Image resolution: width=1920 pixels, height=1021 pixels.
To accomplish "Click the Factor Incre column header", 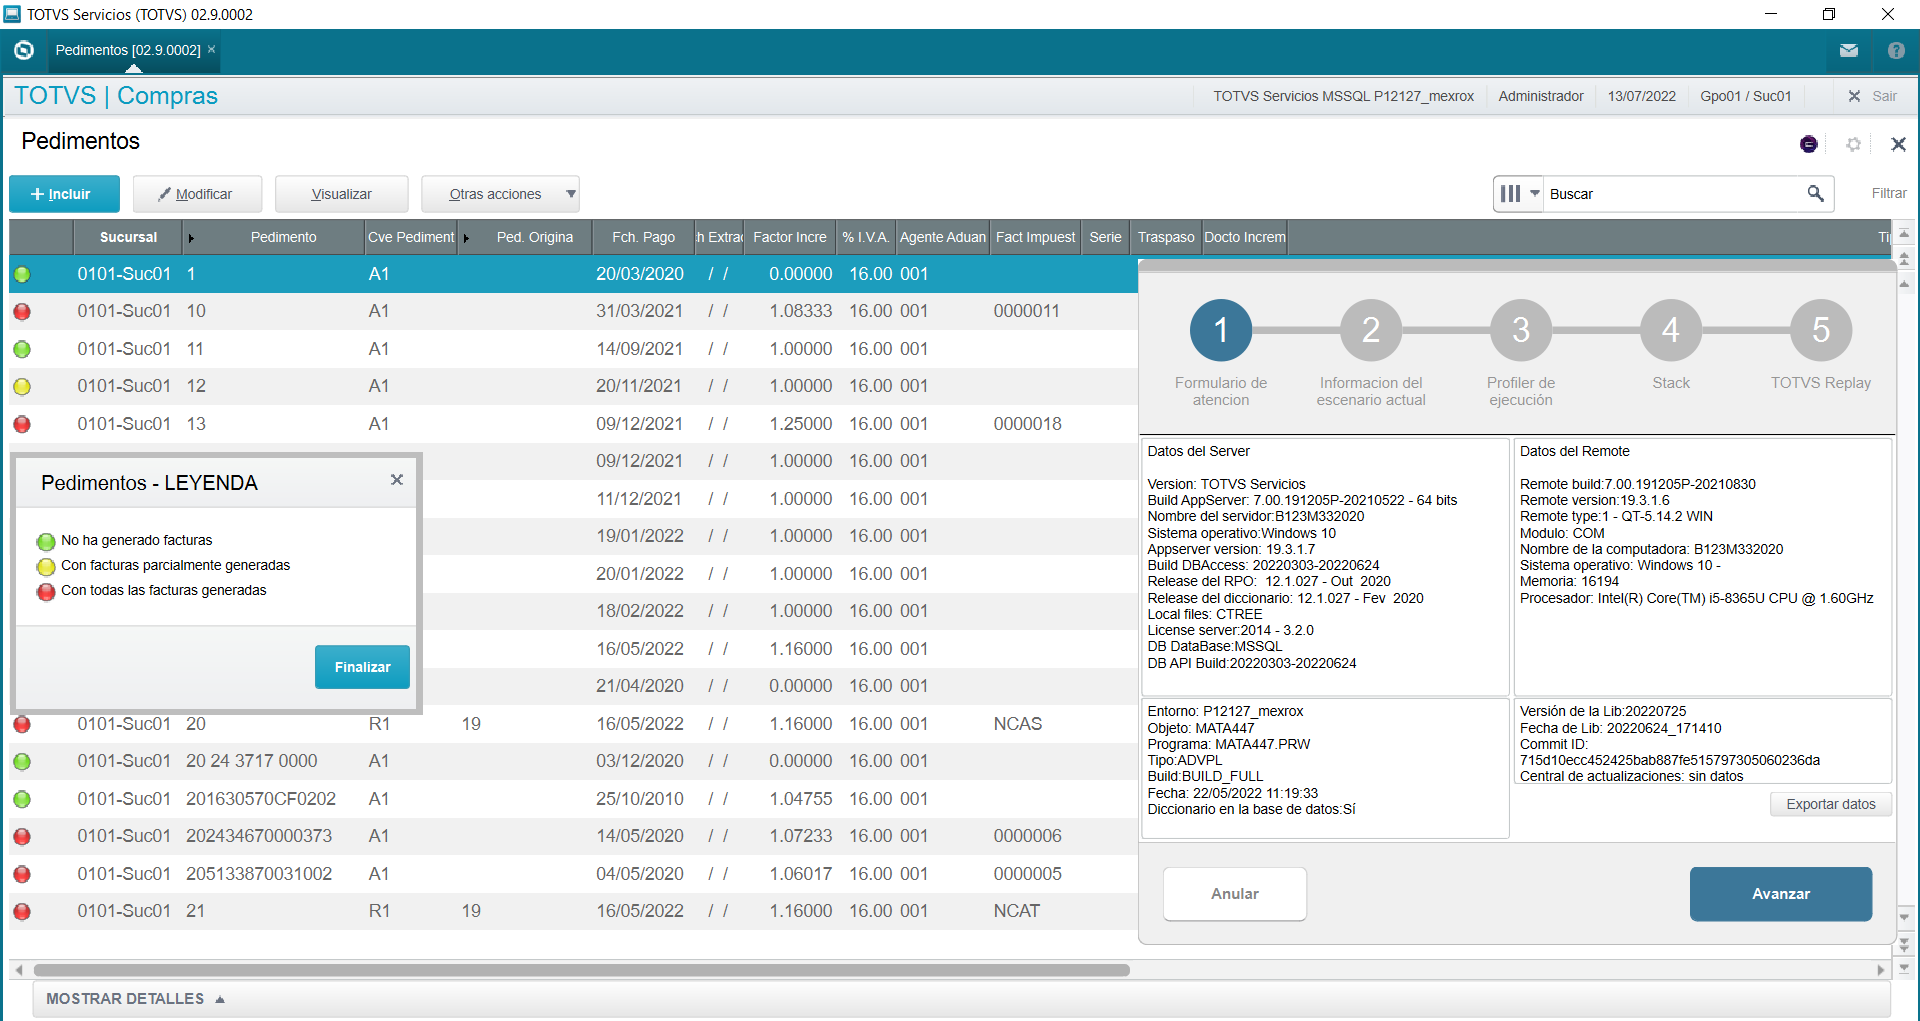I will click(x=789, y=237).
